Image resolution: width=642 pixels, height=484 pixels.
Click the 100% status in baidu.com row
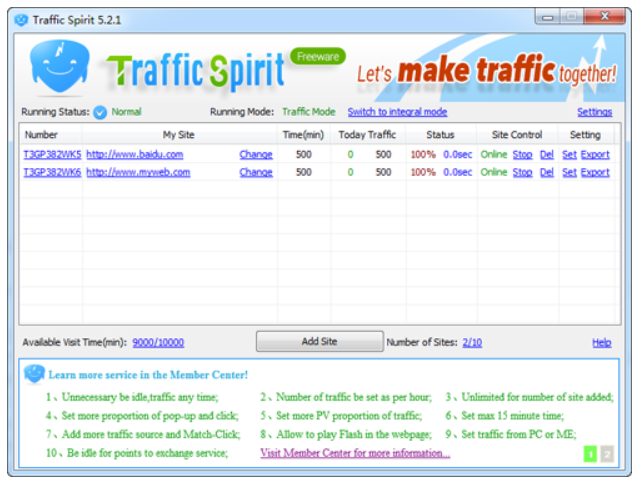pyautogui.click(x=423, y=154)
